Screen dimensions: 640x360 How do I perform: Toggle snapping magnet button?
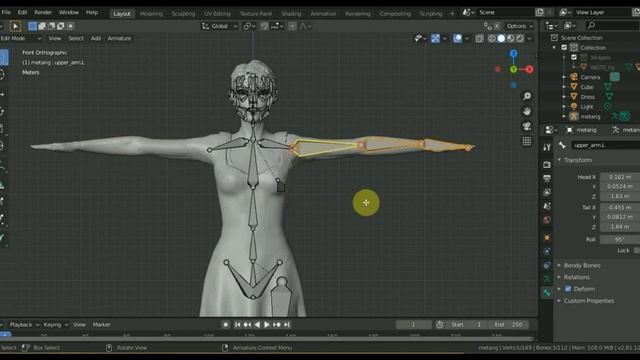264,26
